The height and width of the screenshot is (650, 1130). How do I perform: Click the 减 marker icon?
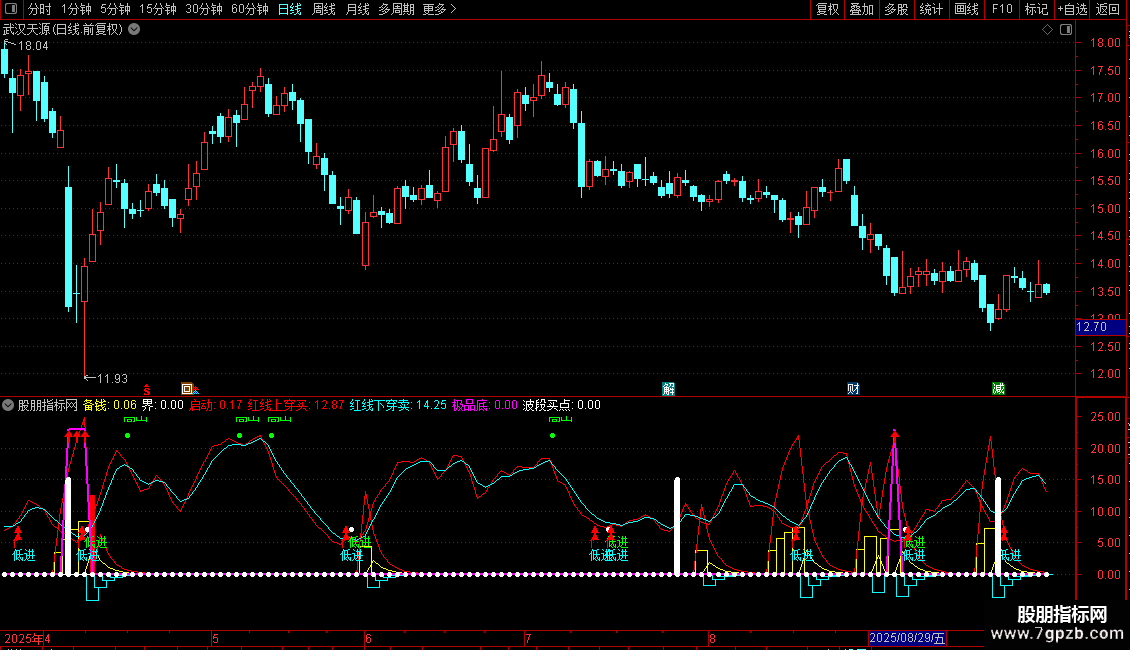tap(998, 389)
